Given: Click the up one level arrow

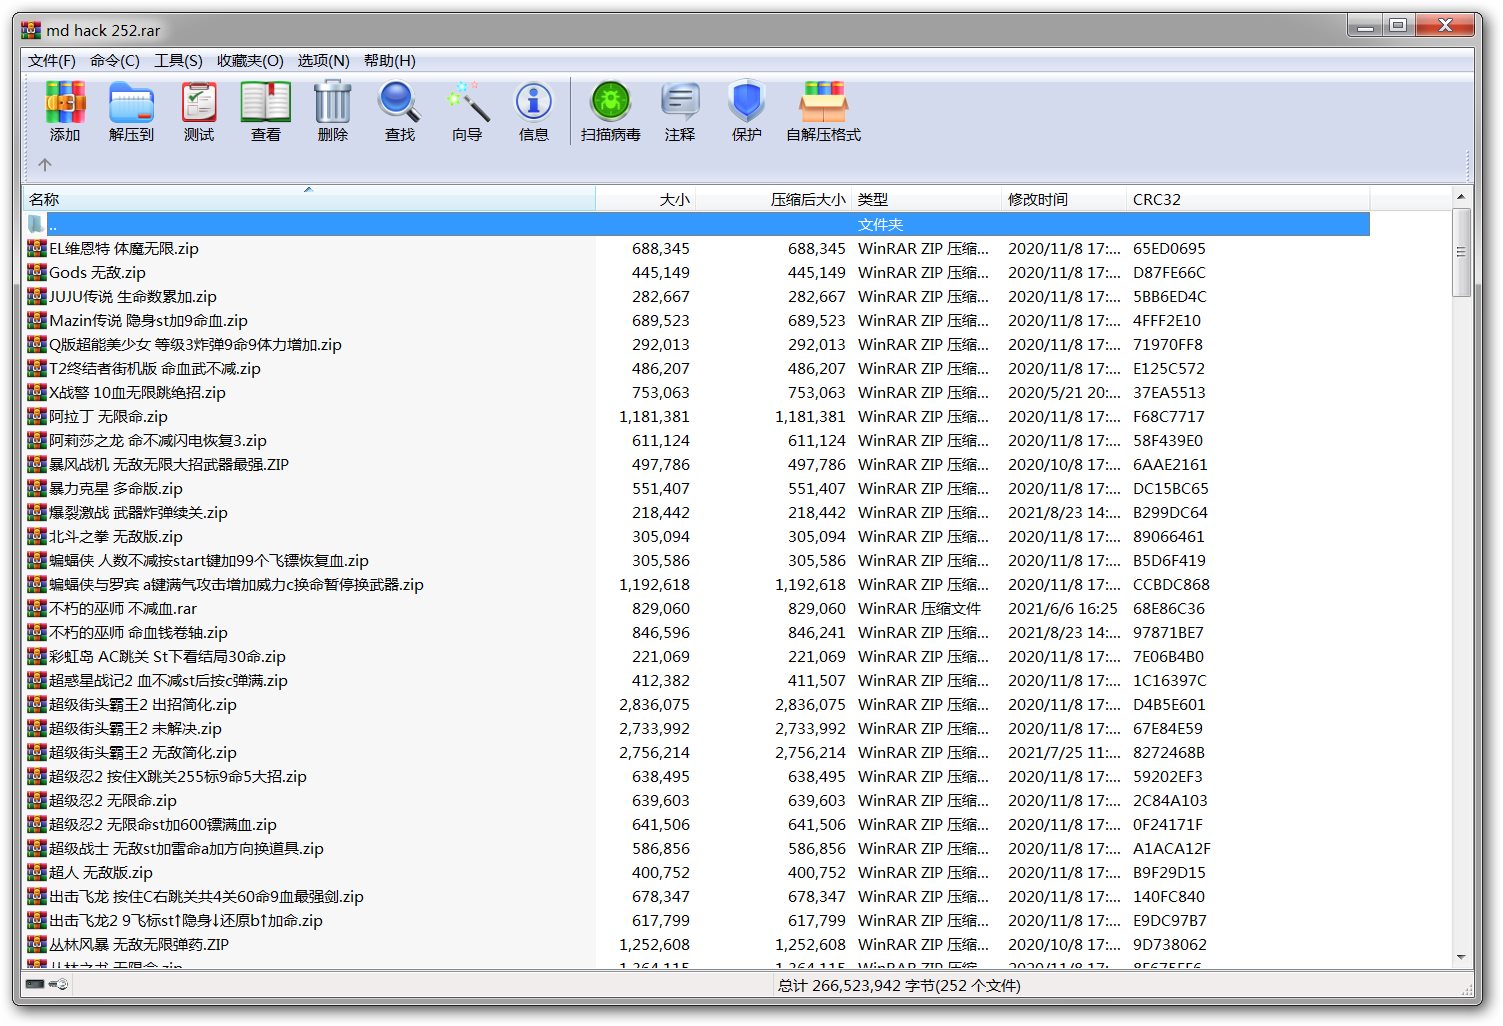Looking at the screenshot, I should (44, 165).
